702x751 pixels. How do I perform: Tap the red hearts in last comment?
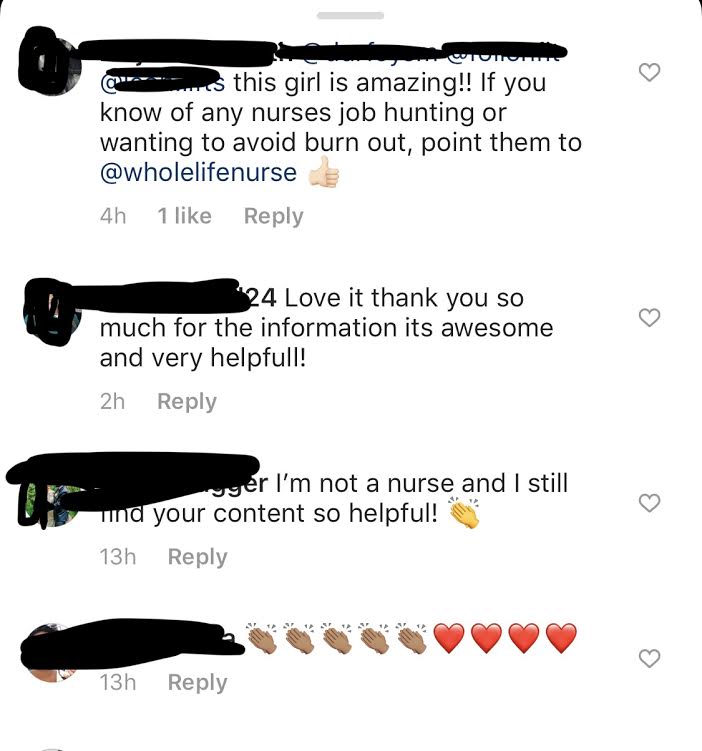[505, 638]
